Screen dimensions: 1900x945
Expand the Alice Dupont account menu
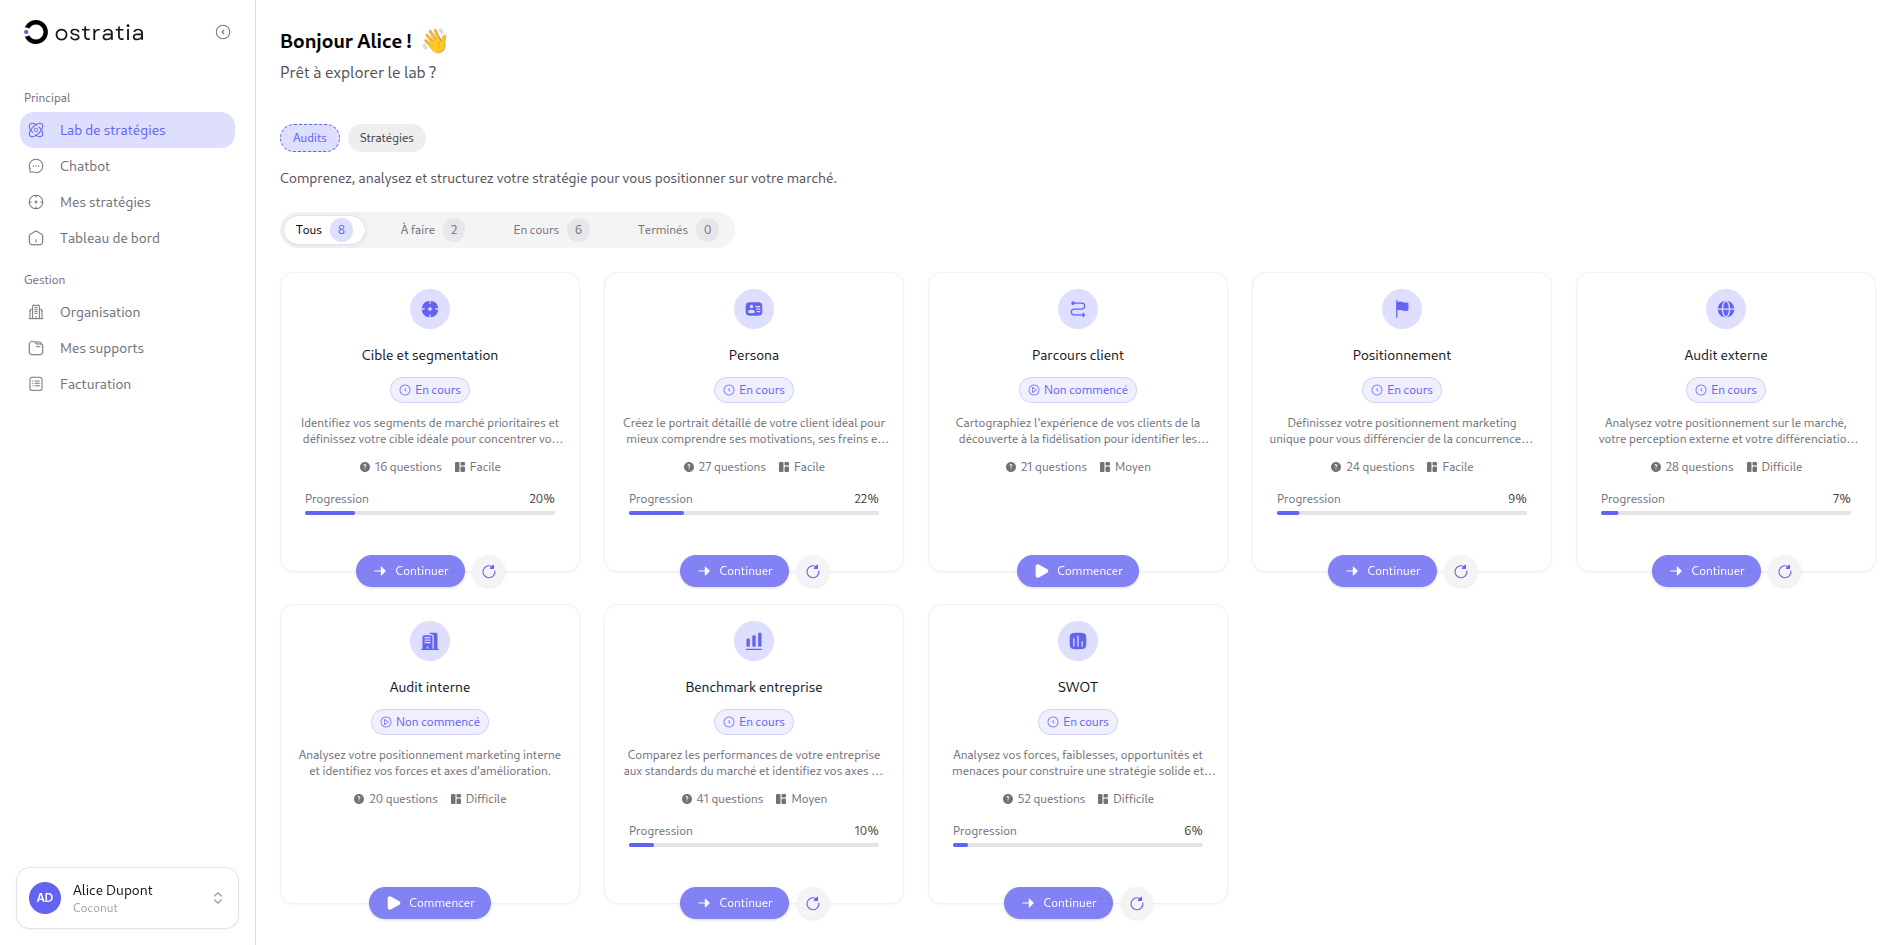pyautogui.click(x=127, y=897)
